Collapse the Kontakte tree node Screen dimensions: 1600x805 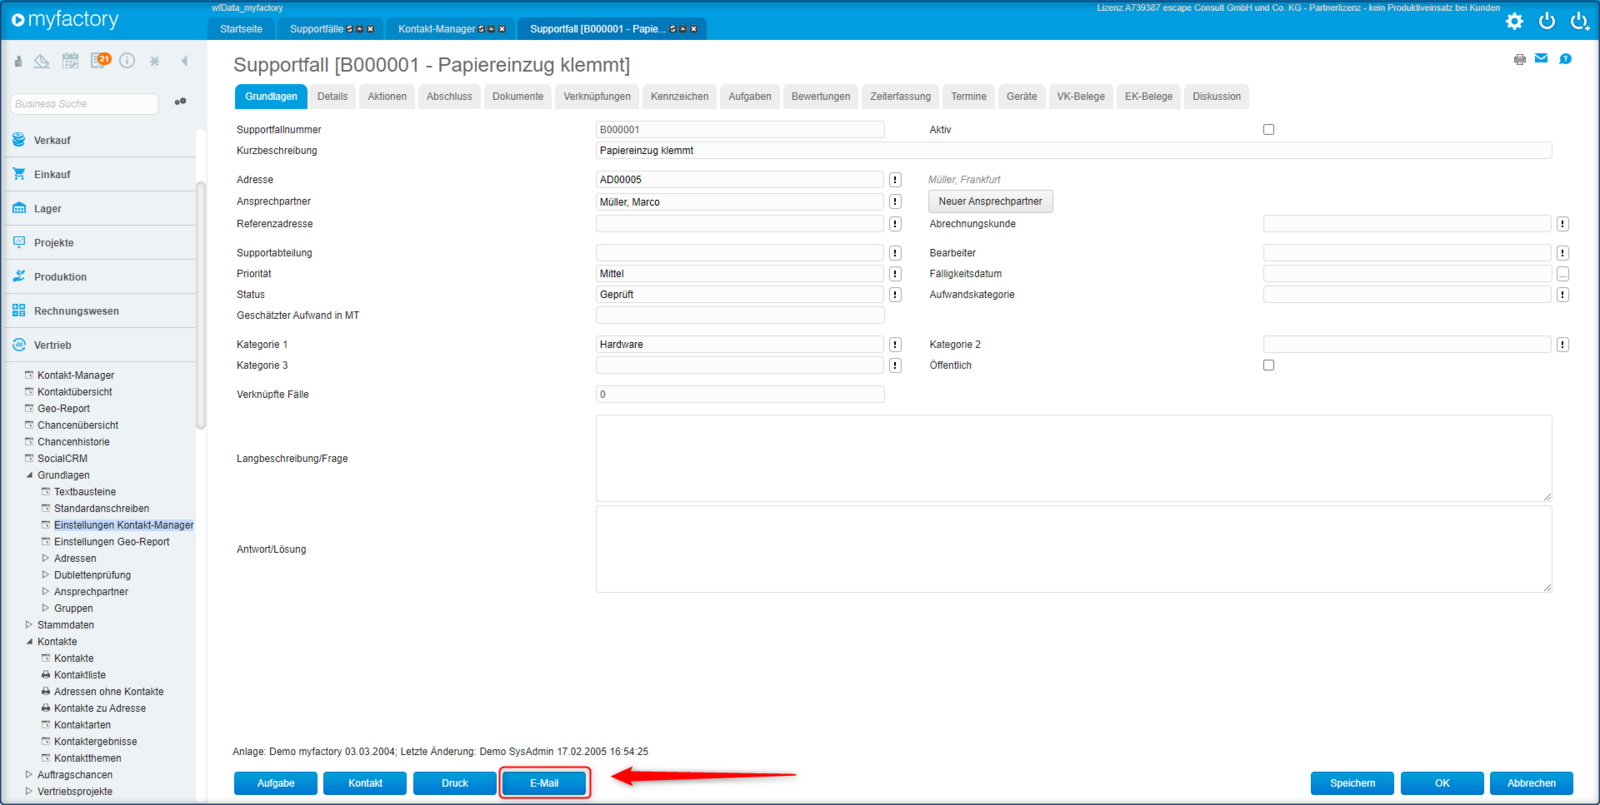(x=29, y=642)
